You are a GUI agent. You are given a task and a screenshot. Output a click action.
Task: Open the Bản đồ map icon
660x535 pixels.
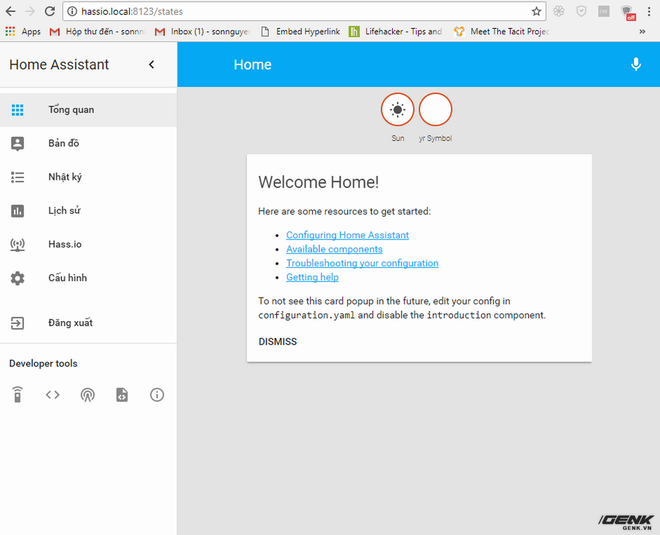point(17,144)
